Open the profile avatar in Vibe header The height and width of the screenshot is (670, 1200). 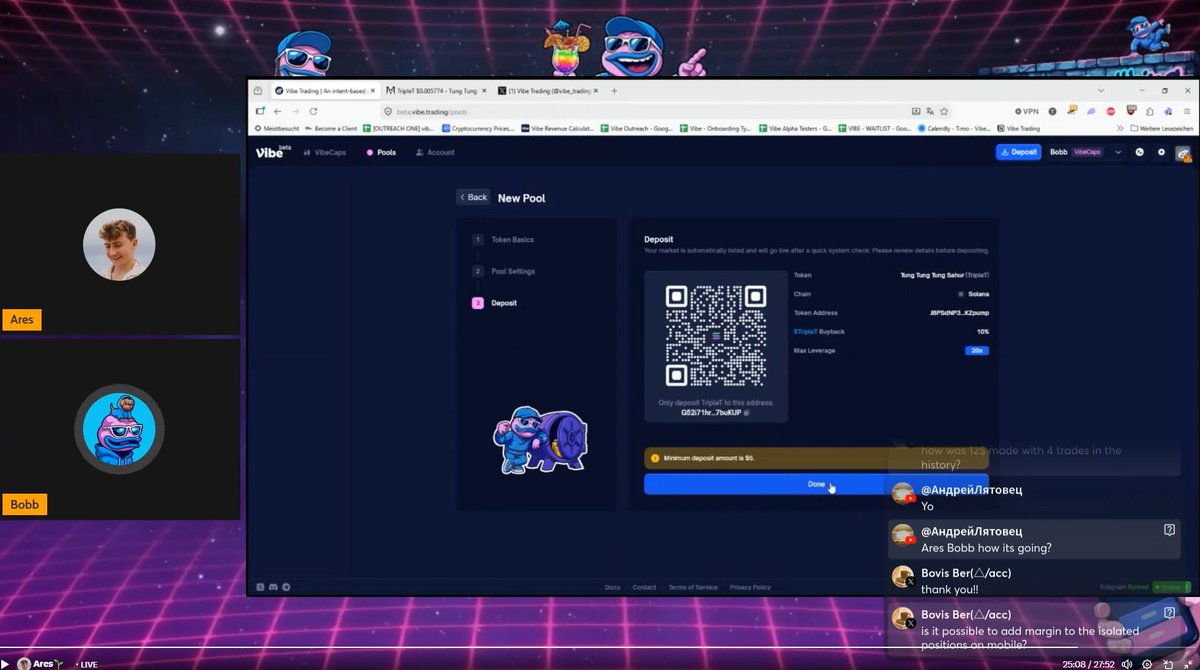(1183, 153)
